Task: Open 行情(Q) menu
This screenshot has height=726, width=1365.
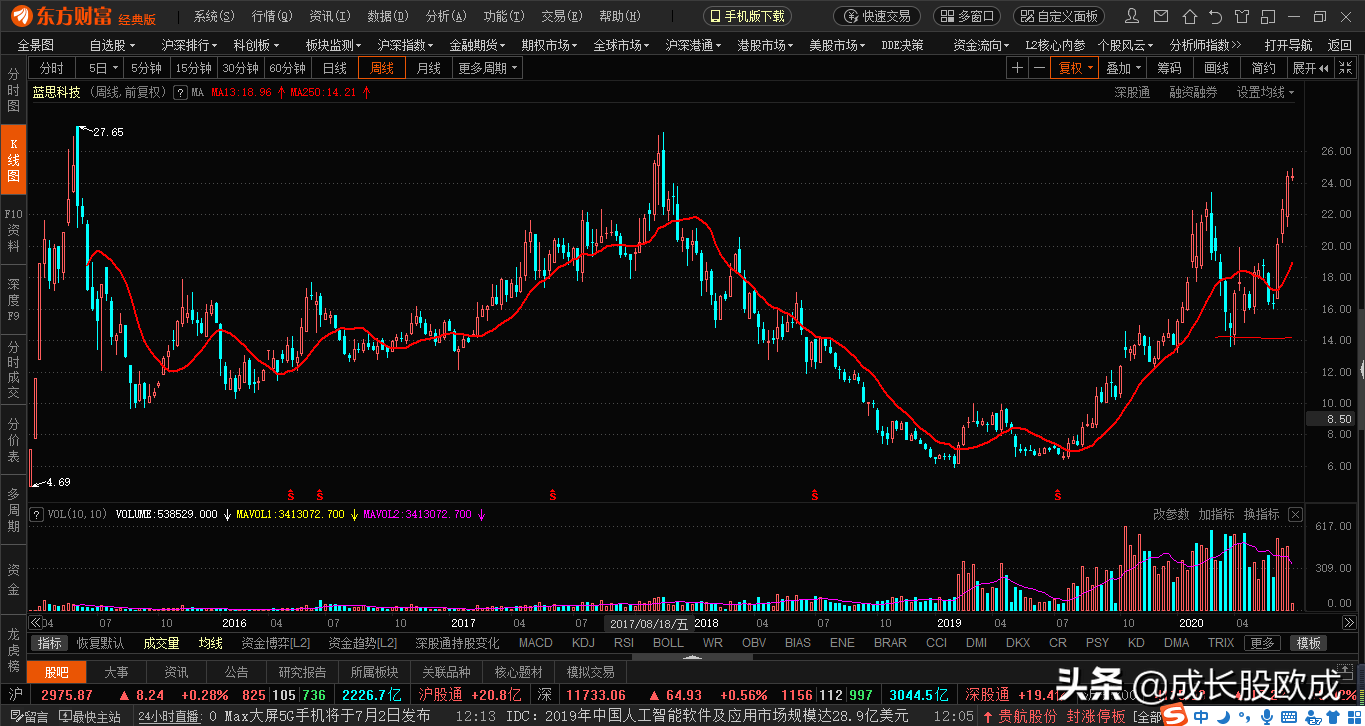Action: pyautogui.click(x=272, y=16)
